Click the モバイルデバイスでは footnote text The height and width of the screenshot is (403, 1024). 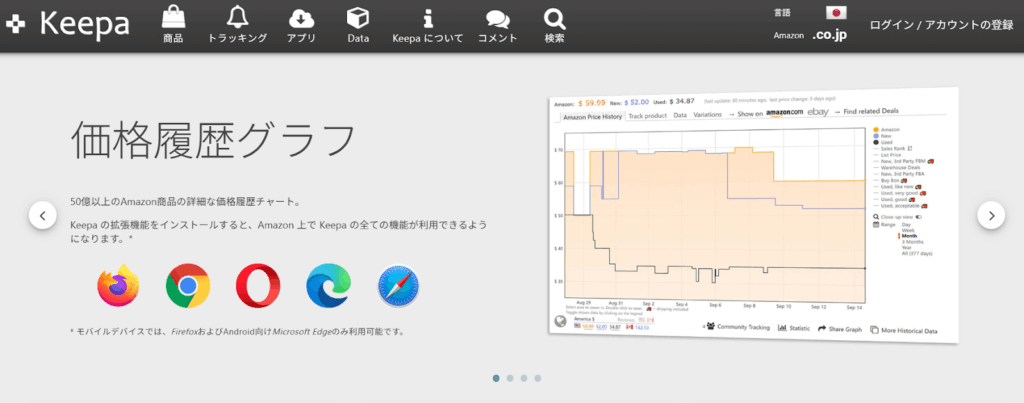[x=237, y=331]
